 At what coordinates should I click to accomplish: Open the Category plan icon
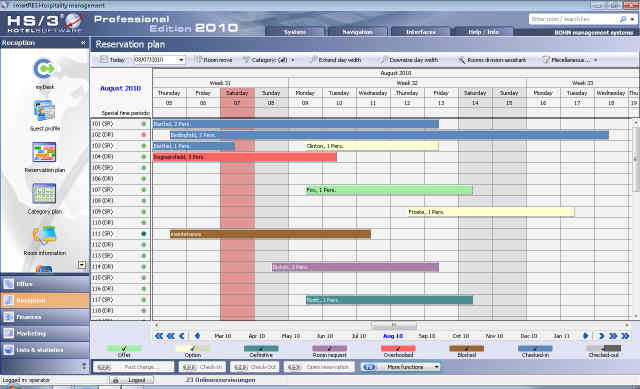pos(44,193)
